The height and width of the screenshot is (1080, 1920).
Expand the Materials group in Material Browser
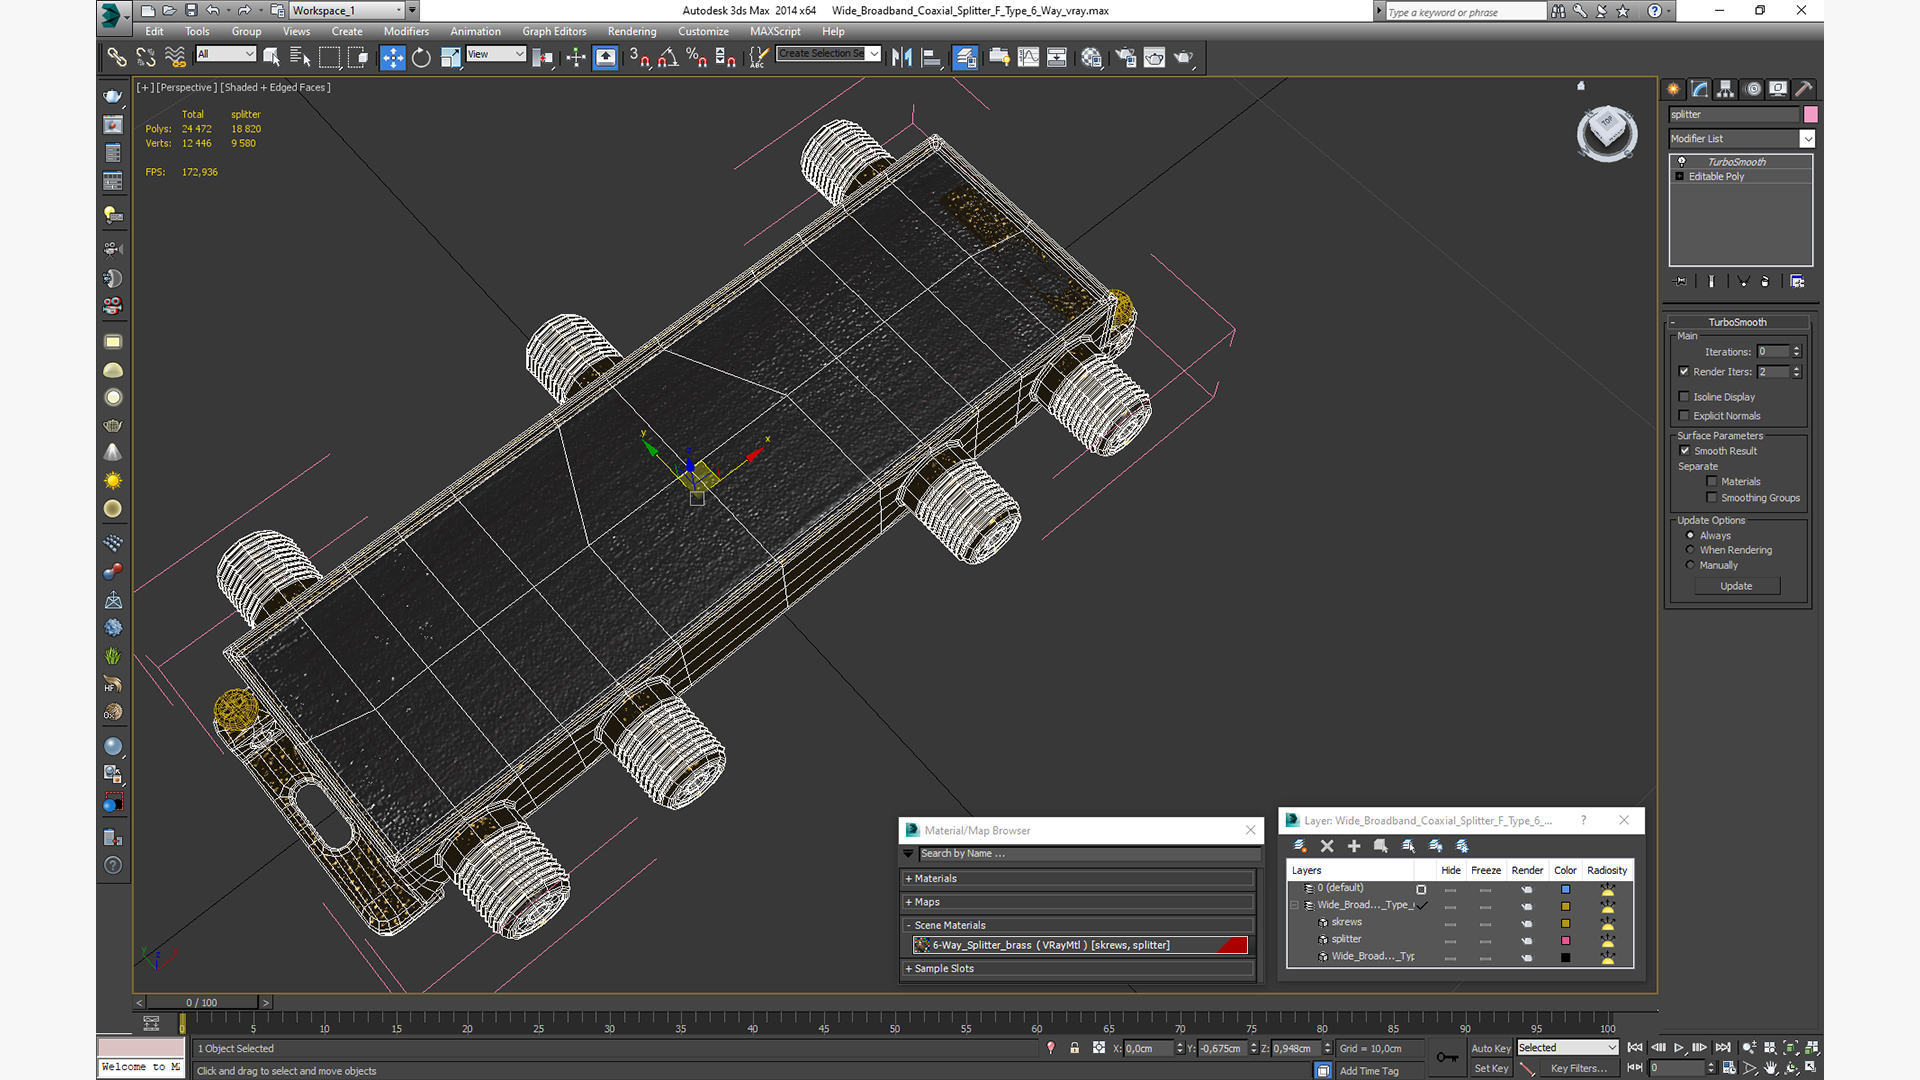(x=1077, y=879)
